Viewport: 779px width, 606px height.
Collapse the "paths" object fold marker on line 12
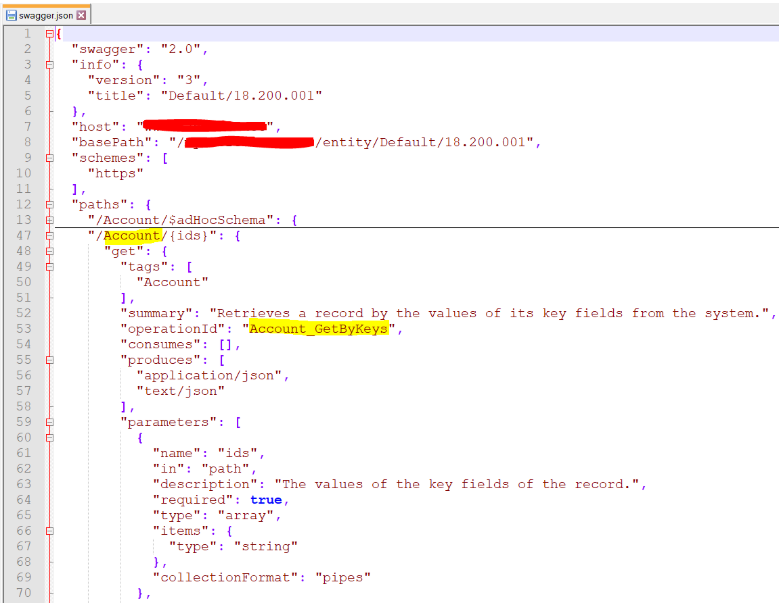point(50,205)
